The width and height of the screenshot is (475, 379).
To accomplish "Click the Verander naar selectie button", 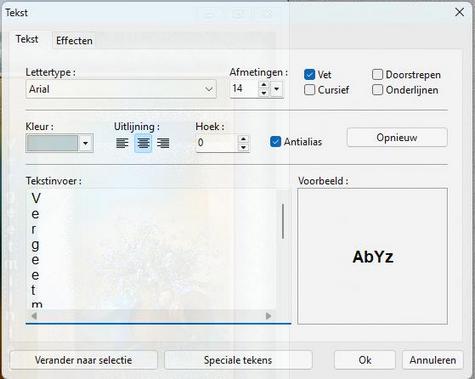I will point(83,360).
